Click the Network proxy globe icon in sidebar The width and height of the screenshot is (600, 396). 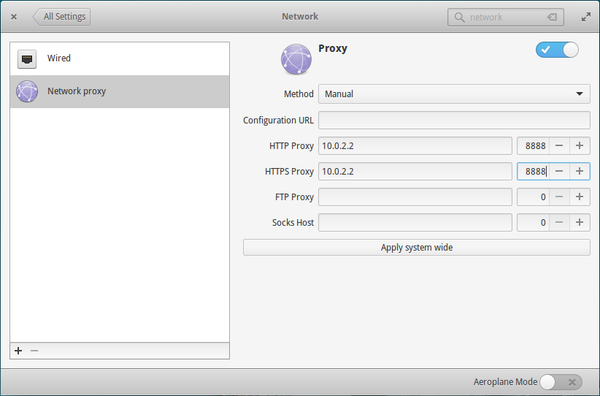(x=27, y=91)
